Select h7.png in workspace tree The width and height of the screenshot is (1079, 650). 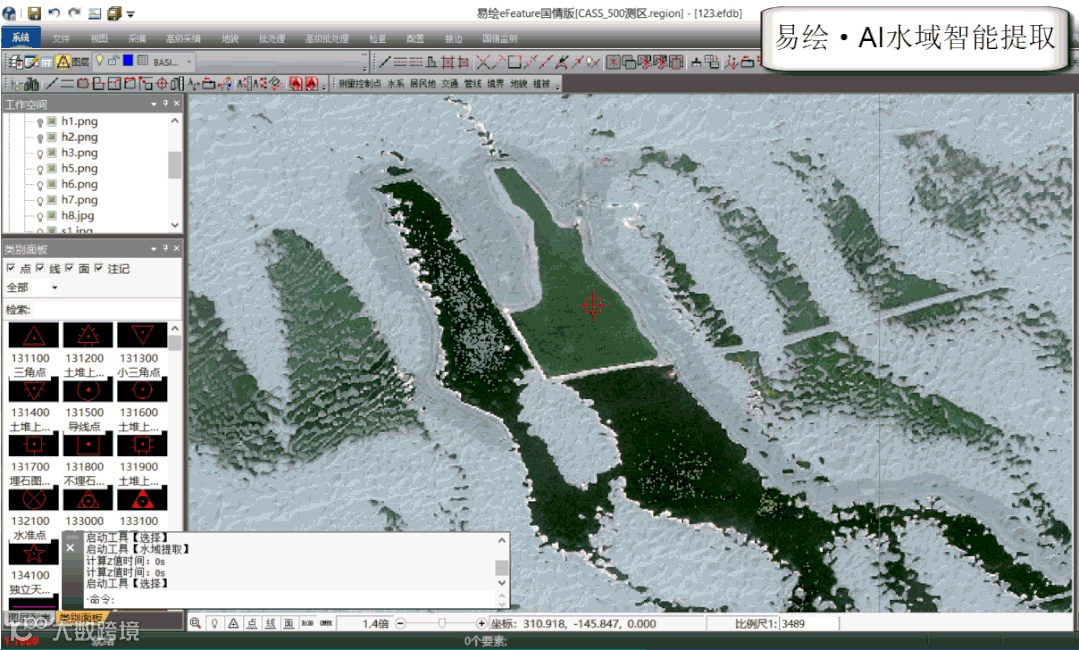pyautogui.click(x=79, y=200)
